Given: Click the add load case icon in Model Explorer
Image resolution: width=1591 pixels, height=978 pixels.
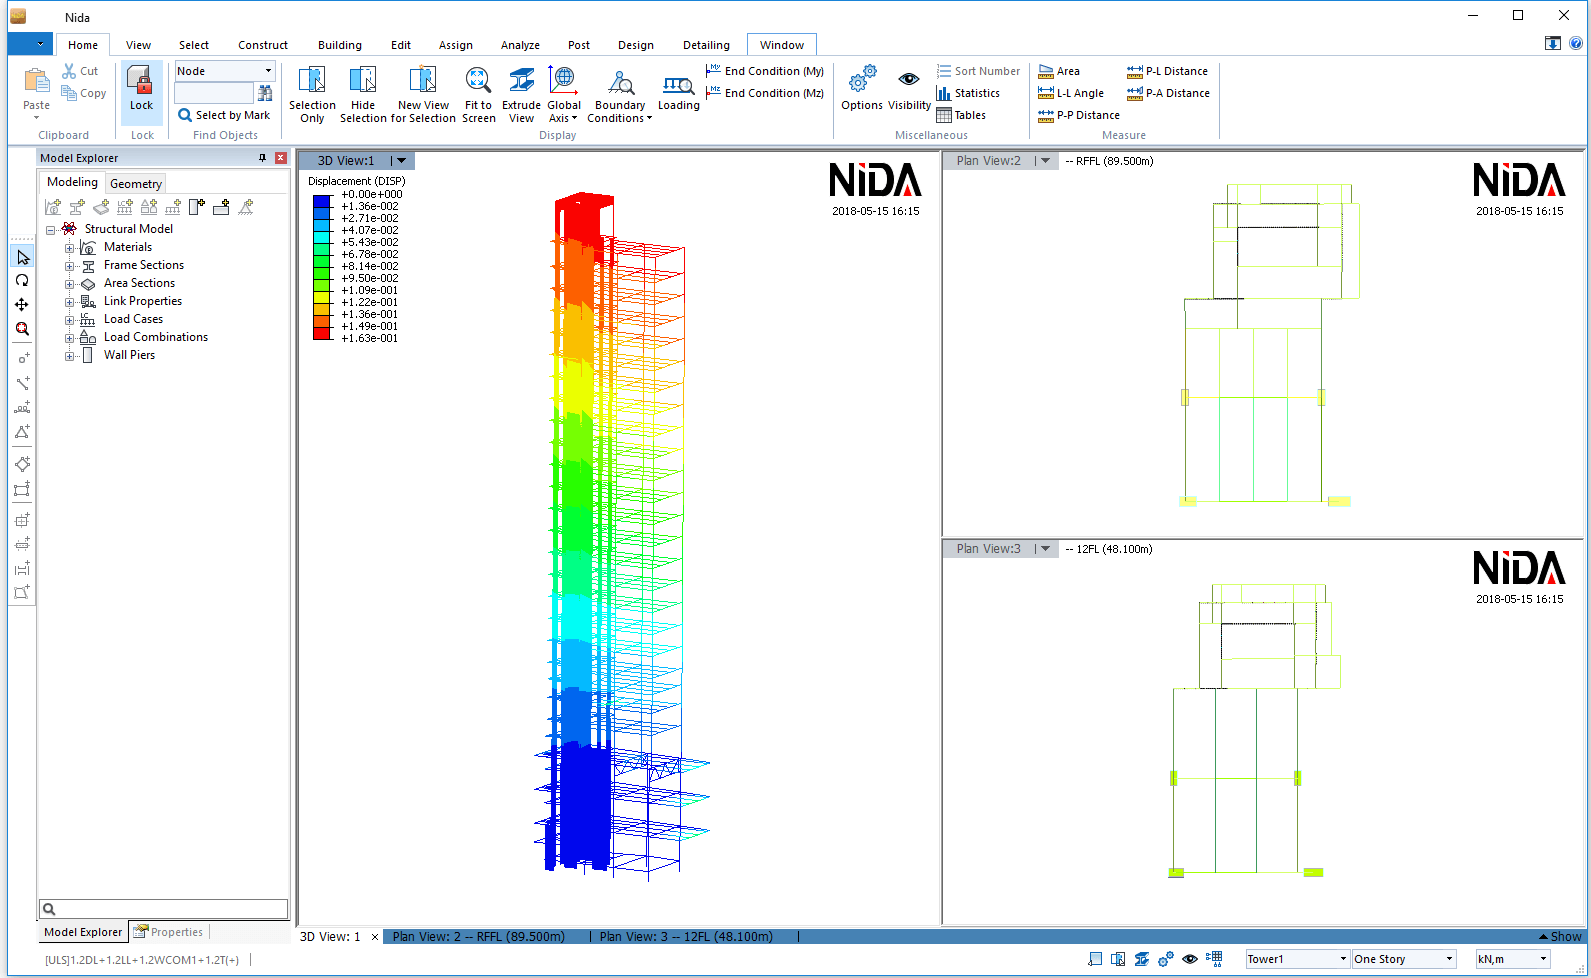Looking at the screenshot, I should click(x=125, y=207).
